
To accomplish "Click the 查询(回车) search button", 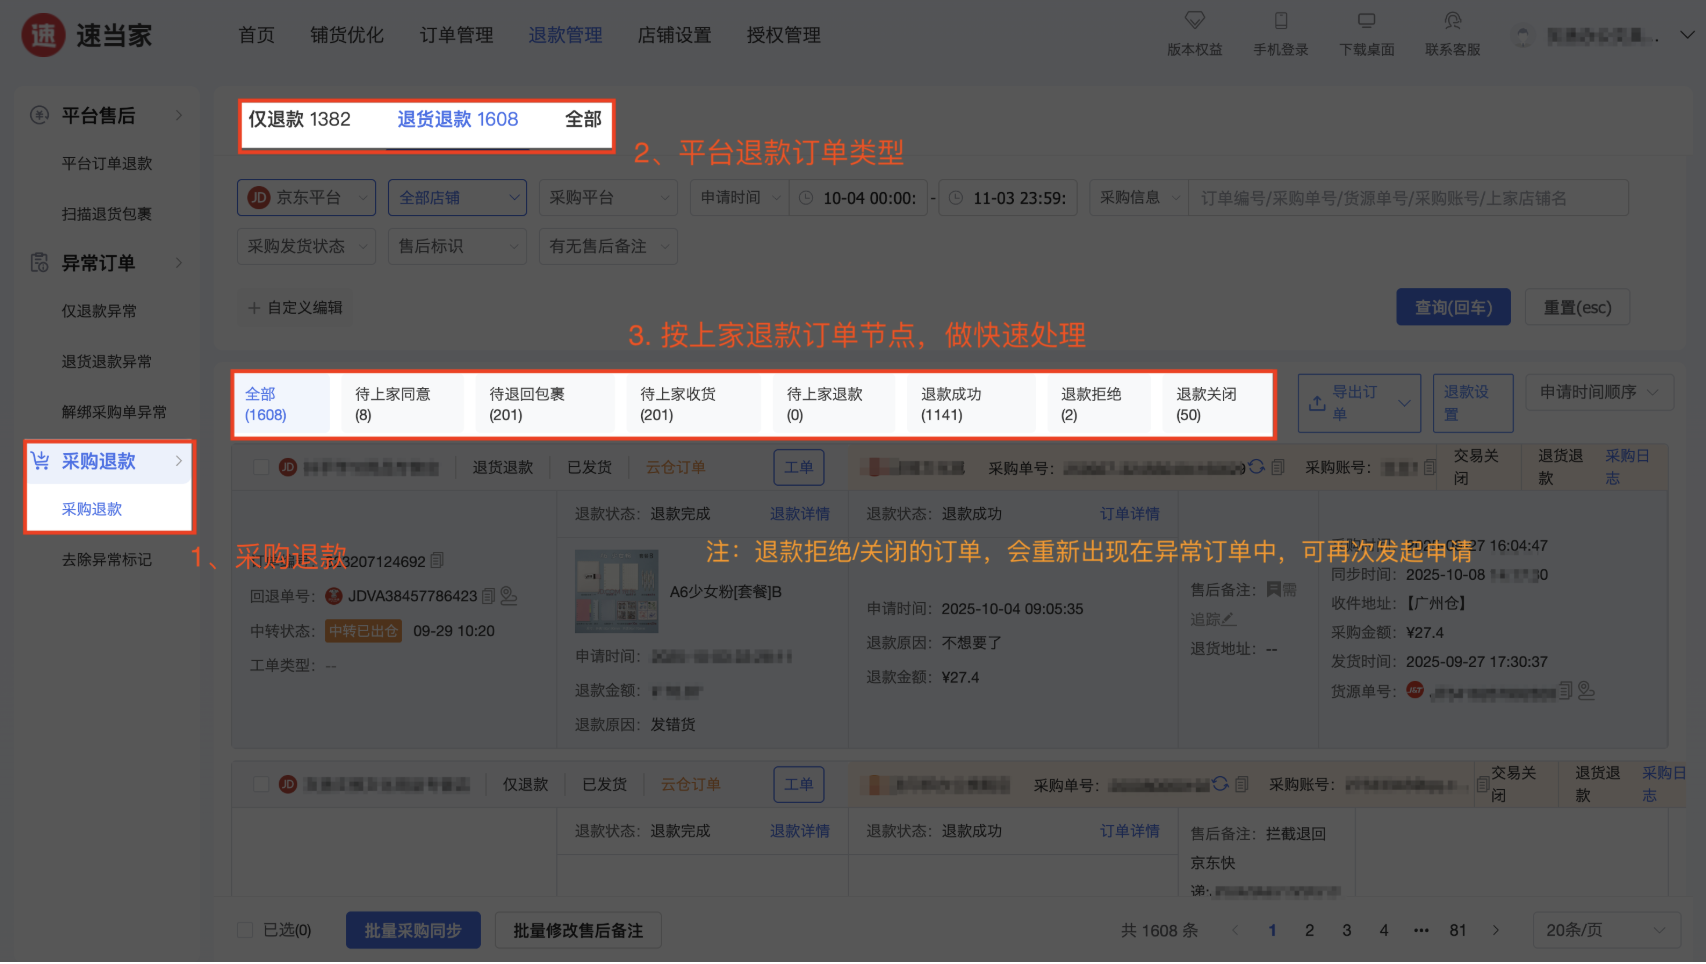I will pyautogui.click(x=1452, y=308).
